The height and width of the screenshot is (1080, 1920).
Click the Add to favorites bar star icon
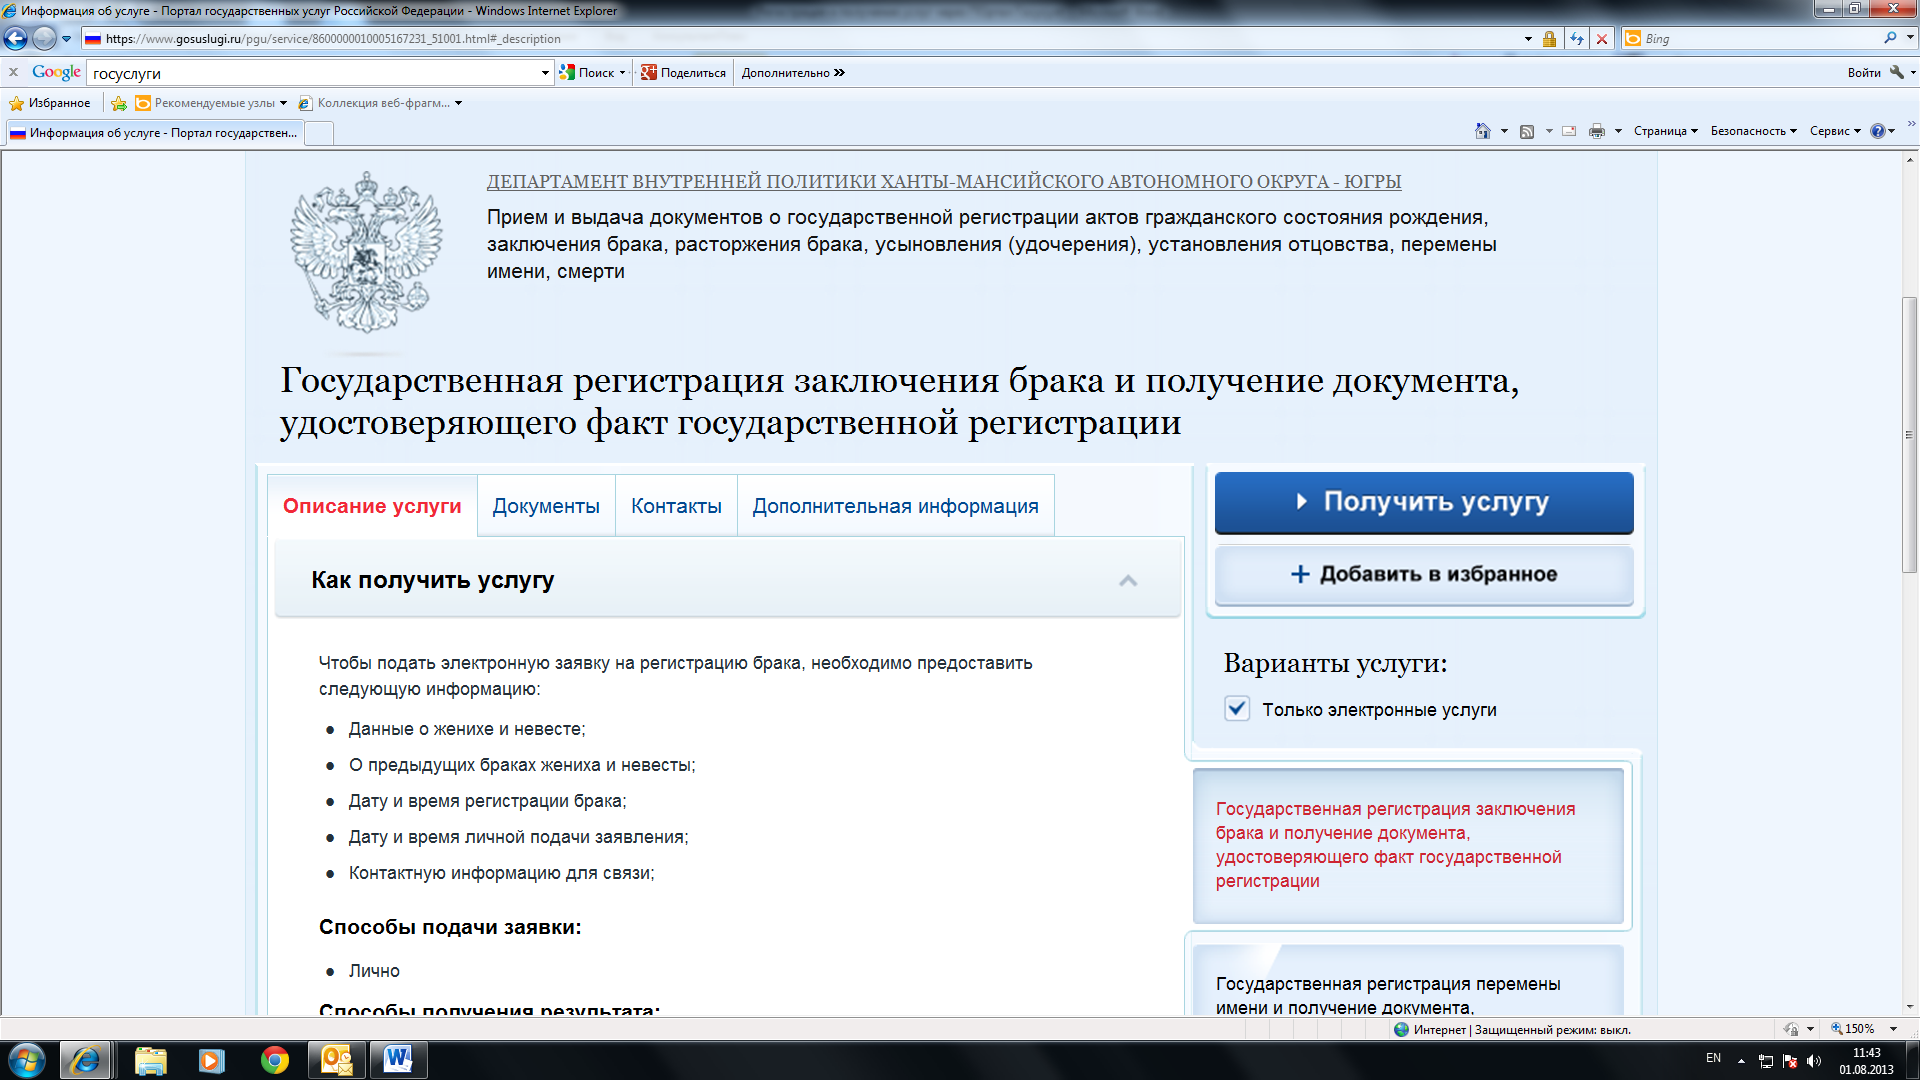pyautogui.click(x=119, y=103)
